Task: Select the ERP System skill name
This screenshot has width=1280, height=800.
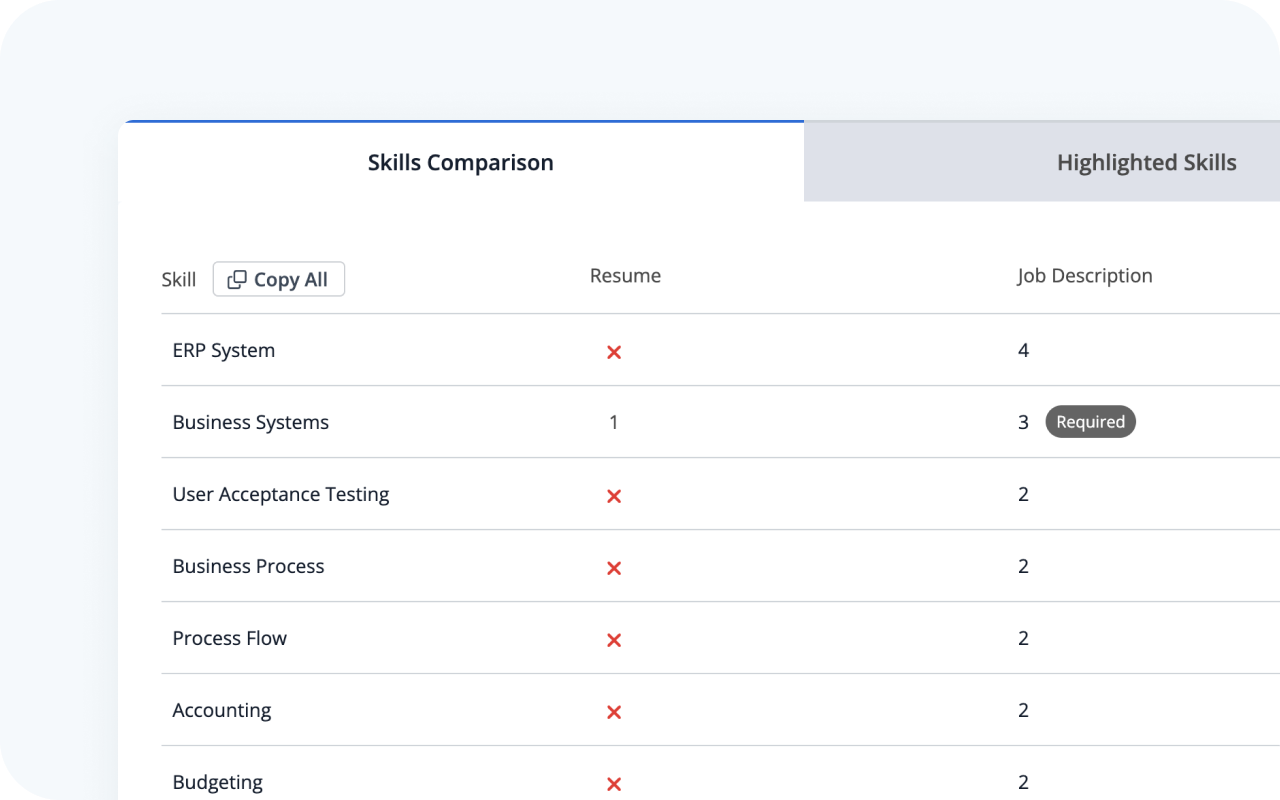Action: coord(224,350)
